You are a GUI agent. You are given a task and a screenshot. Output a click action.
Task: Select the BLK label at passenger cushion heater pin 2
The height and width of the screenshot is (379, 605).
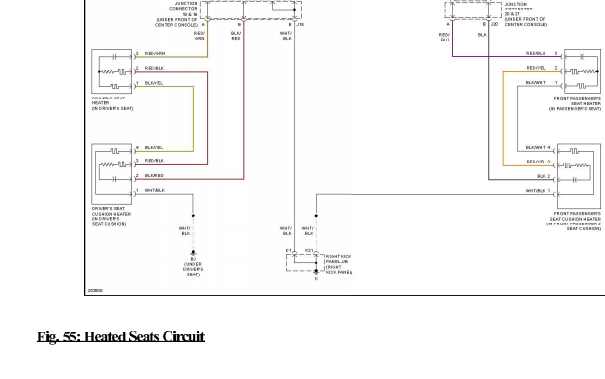pyautogui.click(x=541, y=176)
